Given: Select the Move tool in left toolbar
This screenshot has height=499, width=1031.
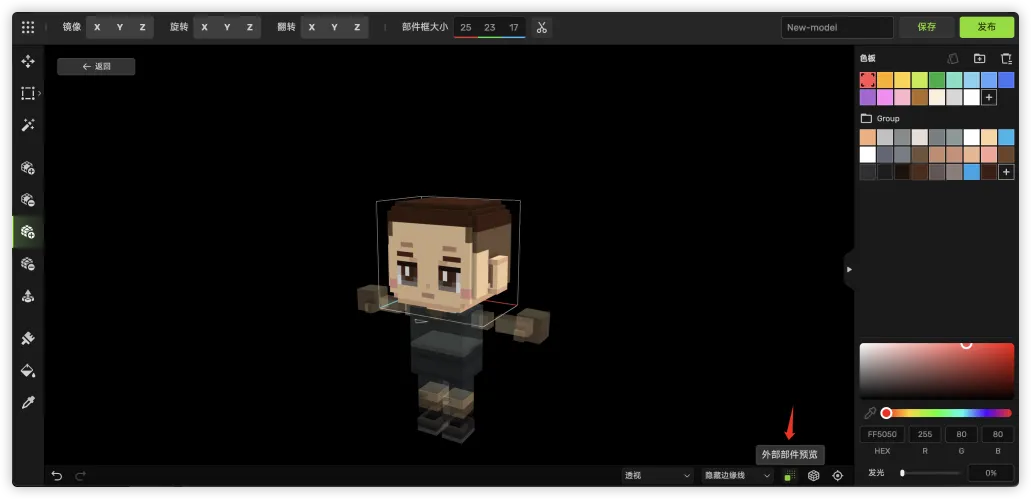Looking at the screenshot, I should click(28, 61).
